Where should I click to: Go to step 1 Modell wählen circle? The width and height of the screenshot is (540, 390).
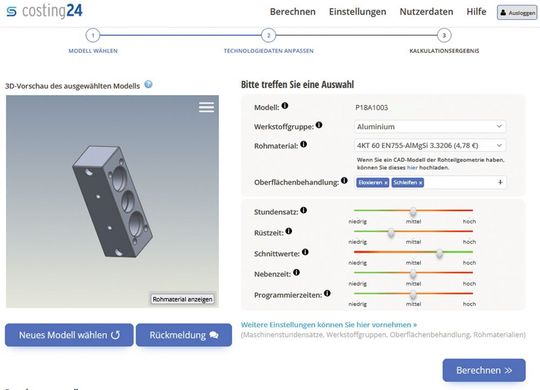click(x=93, y=35)
